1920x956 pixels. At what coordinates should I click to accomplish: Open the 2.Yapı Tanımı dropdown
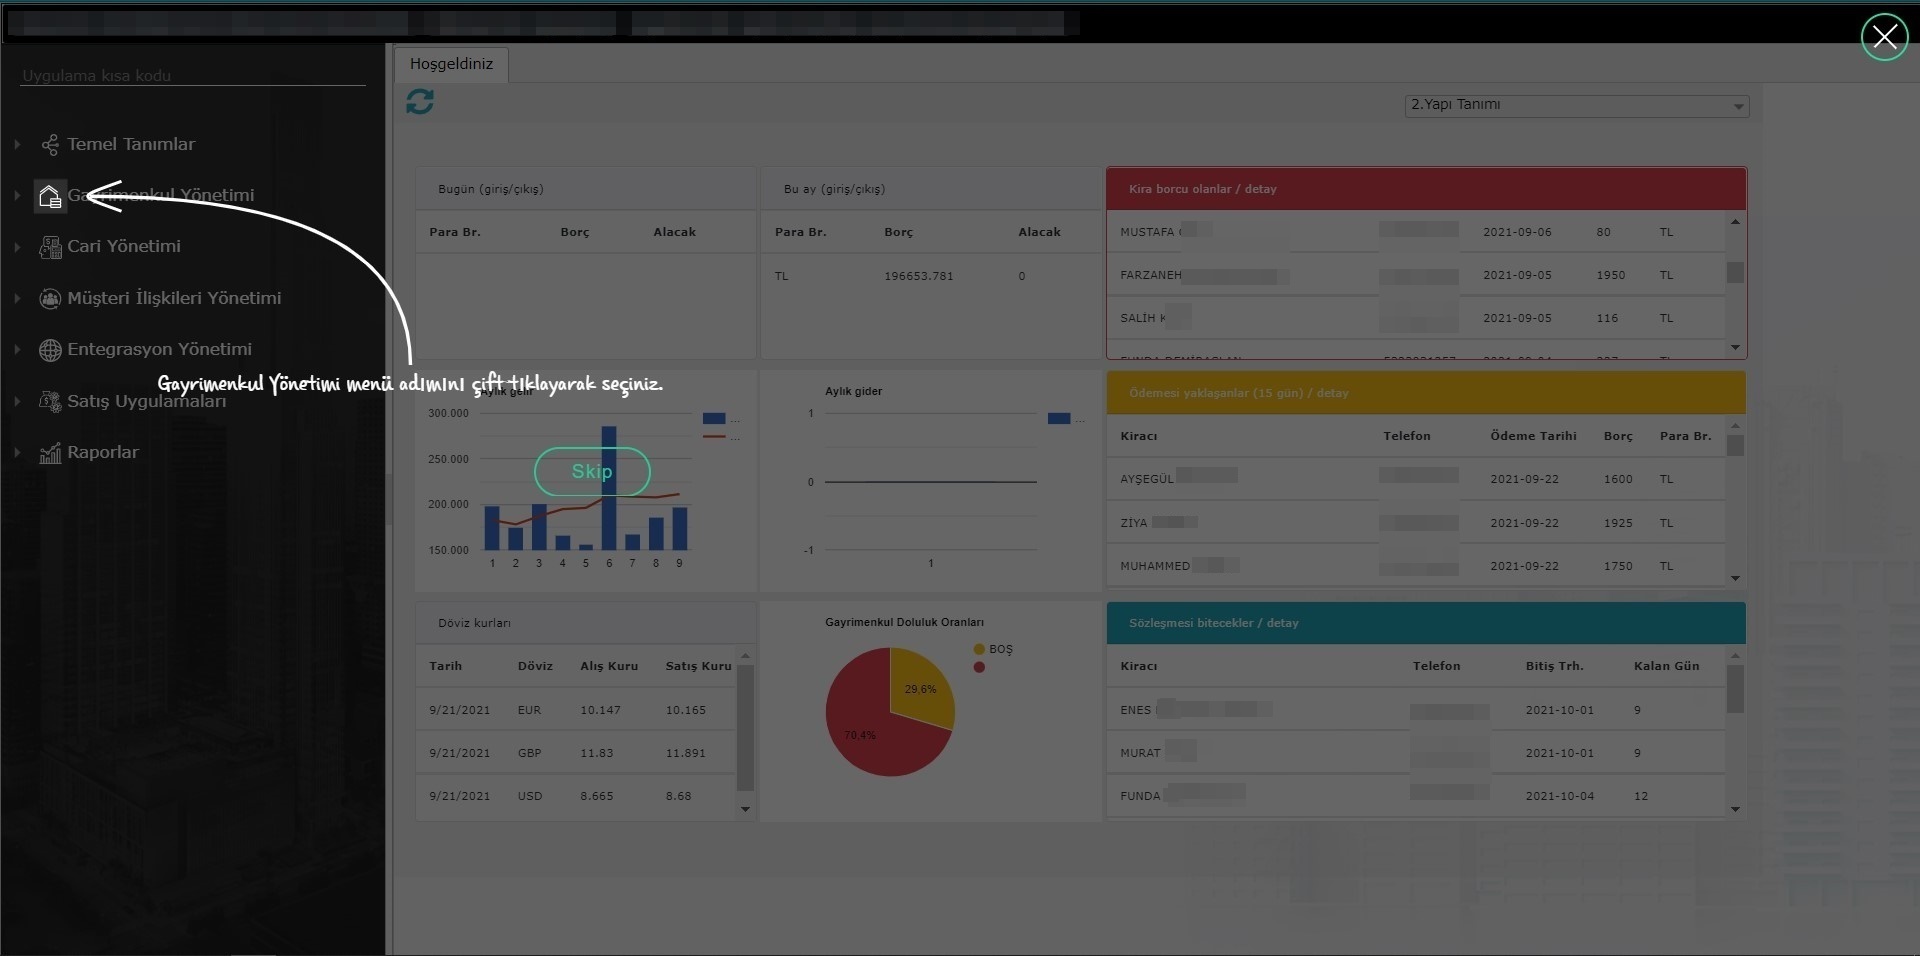click(x=1738, y=106)
